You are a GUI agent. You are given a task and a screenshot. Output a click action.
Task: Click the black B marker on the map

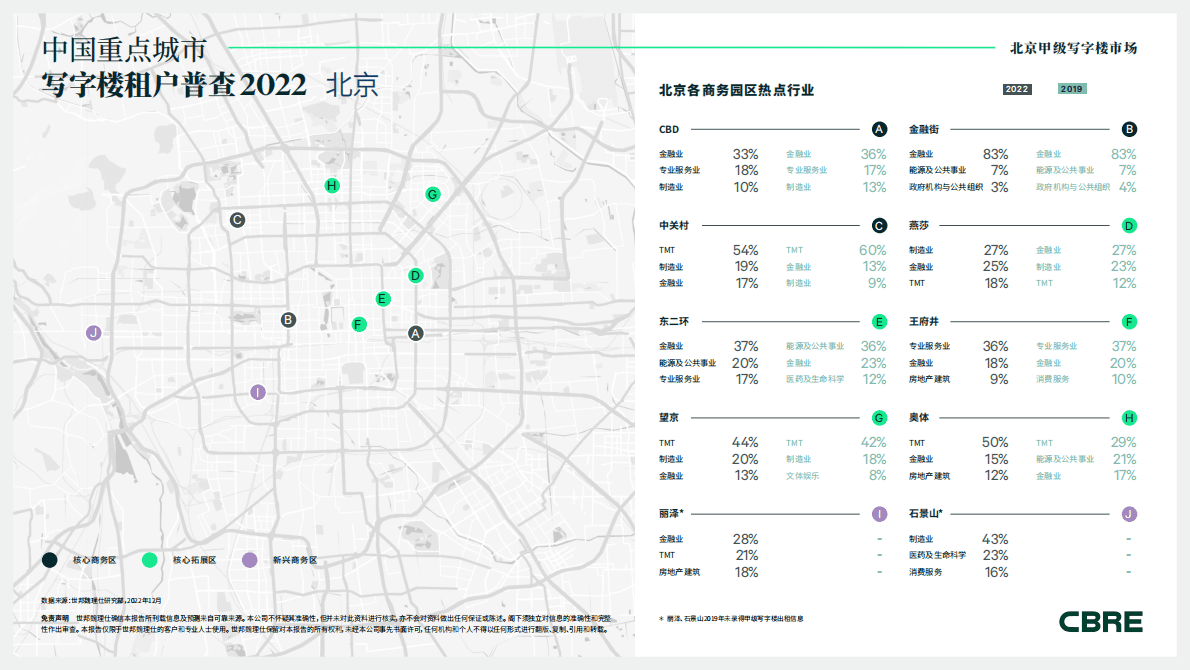click(x=288, y=319)
